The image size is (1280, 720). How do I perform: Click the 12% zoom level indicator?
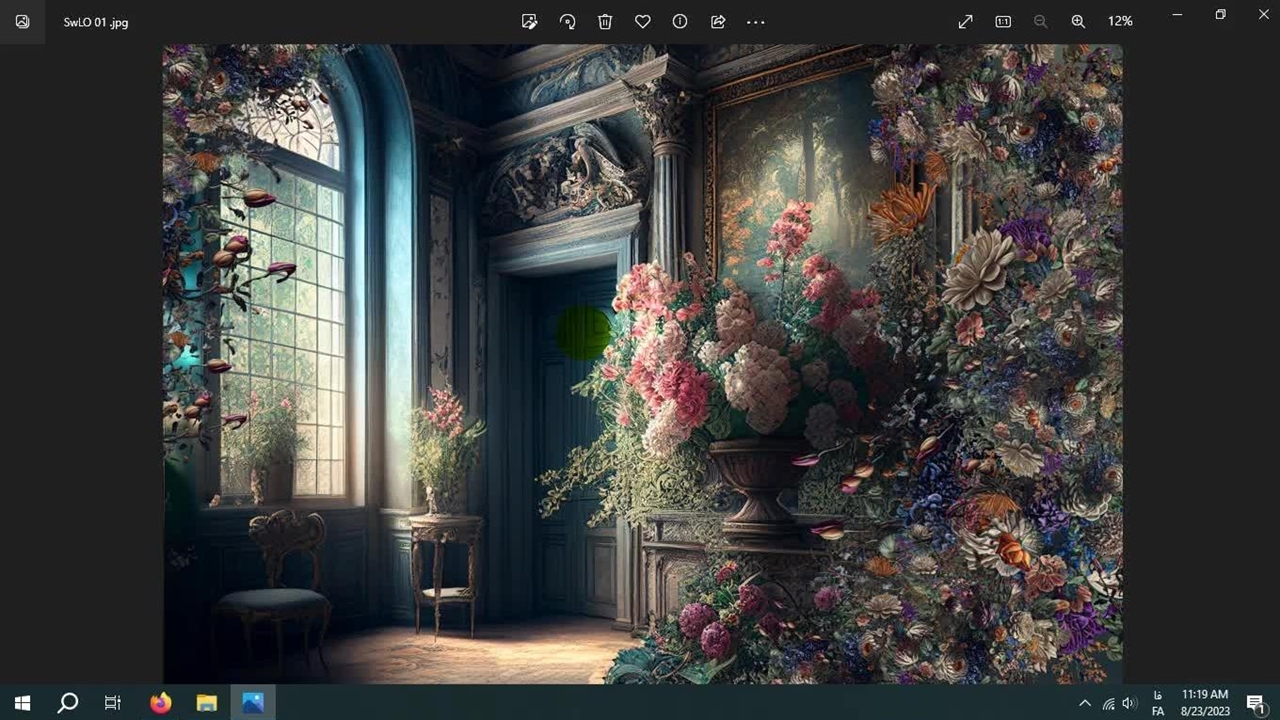point(1120,22)
